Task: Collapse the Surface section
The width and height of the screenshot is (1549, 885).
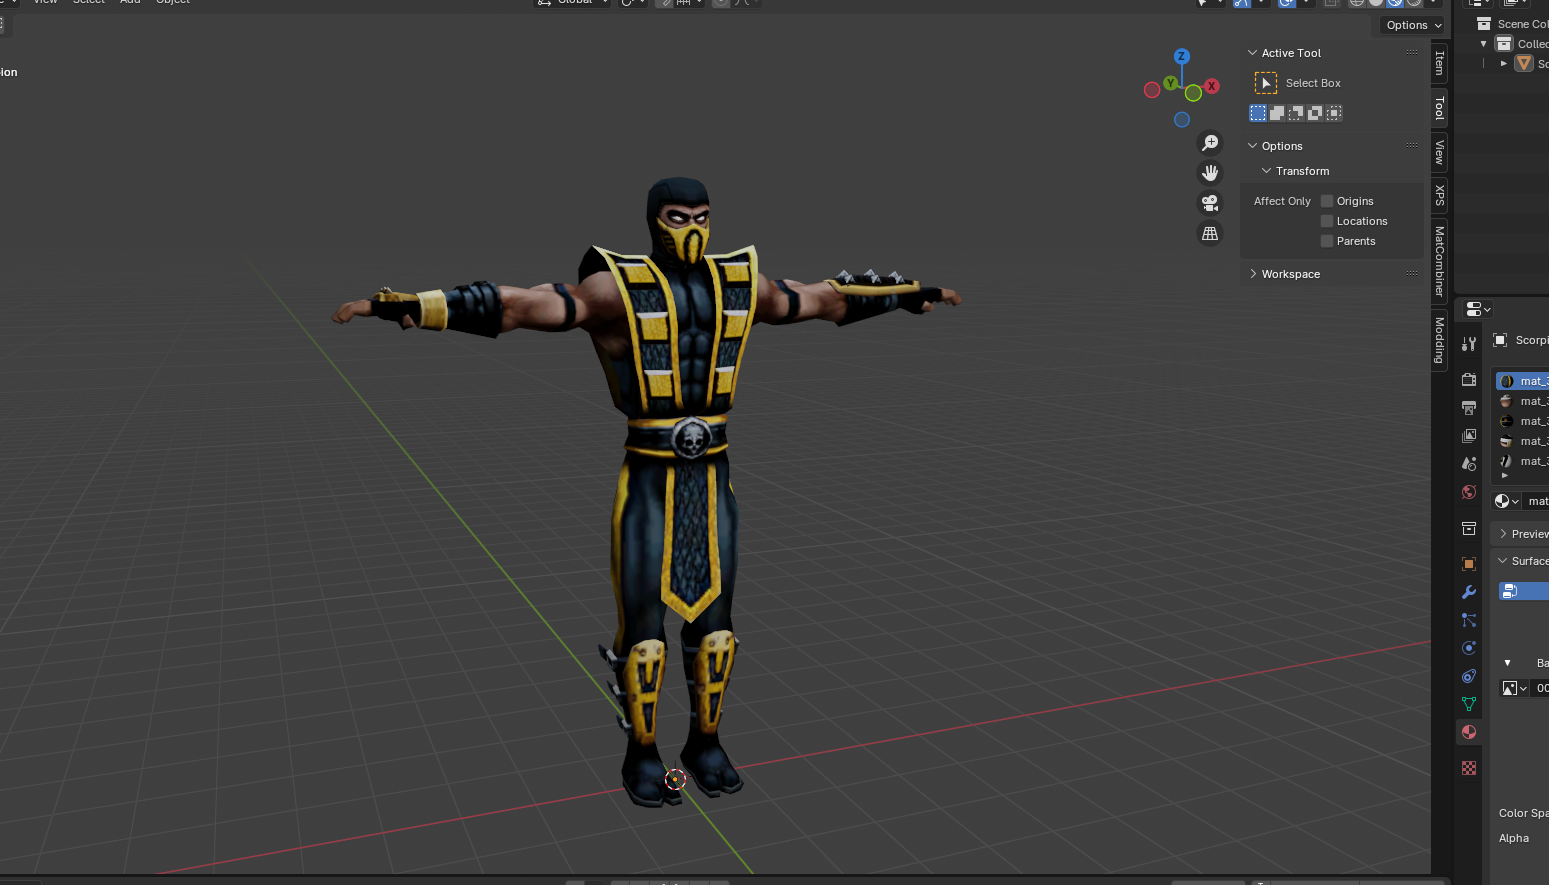Action: coord(1520,560)
